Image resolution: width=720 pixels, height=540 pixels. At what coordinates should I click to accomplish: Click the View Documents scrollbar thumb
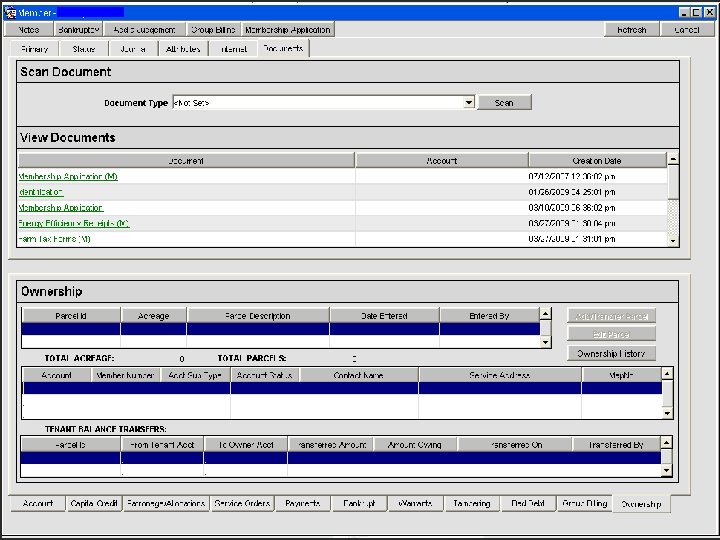pos(673,182)
